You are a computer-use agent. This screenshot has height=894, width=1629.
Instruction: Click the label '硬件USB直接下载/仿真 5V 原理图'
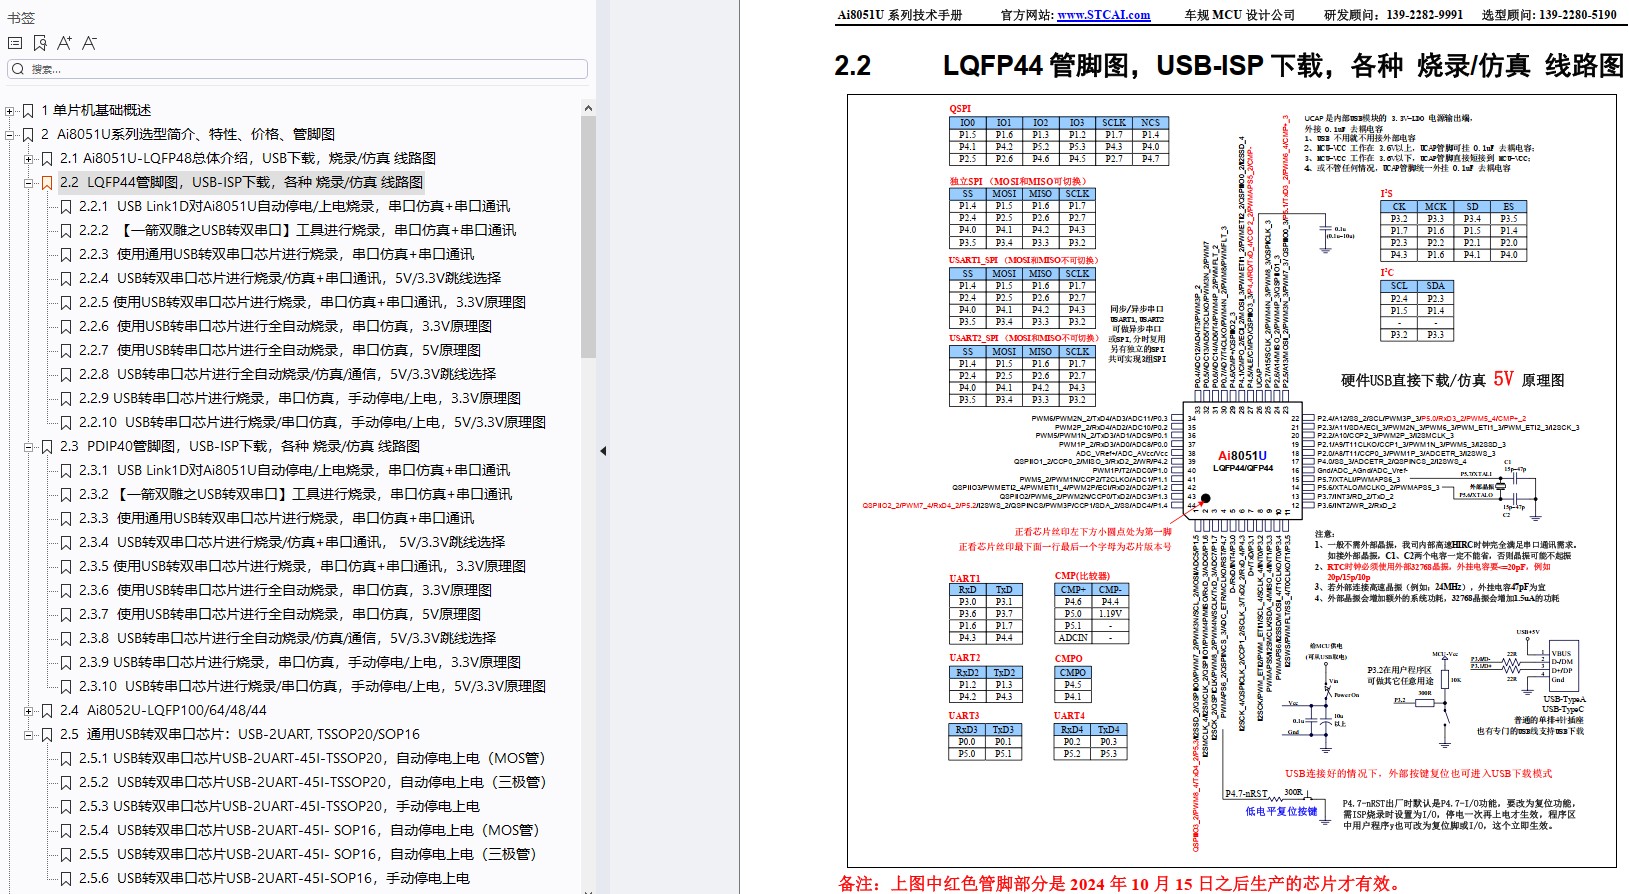click(x=1453, y=380)
